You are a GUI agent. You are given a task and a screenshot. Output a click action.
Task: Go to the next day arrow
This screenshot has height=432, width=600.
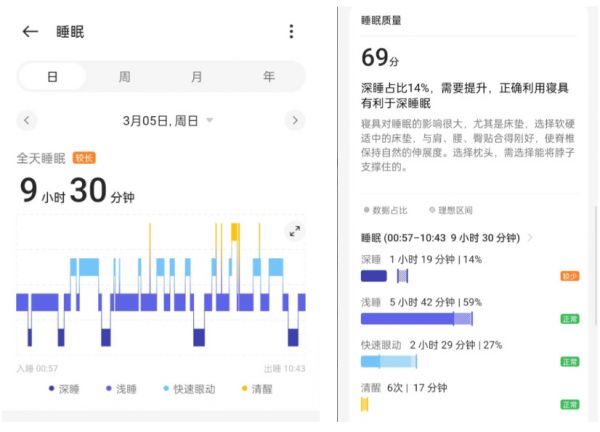[294, 120]
